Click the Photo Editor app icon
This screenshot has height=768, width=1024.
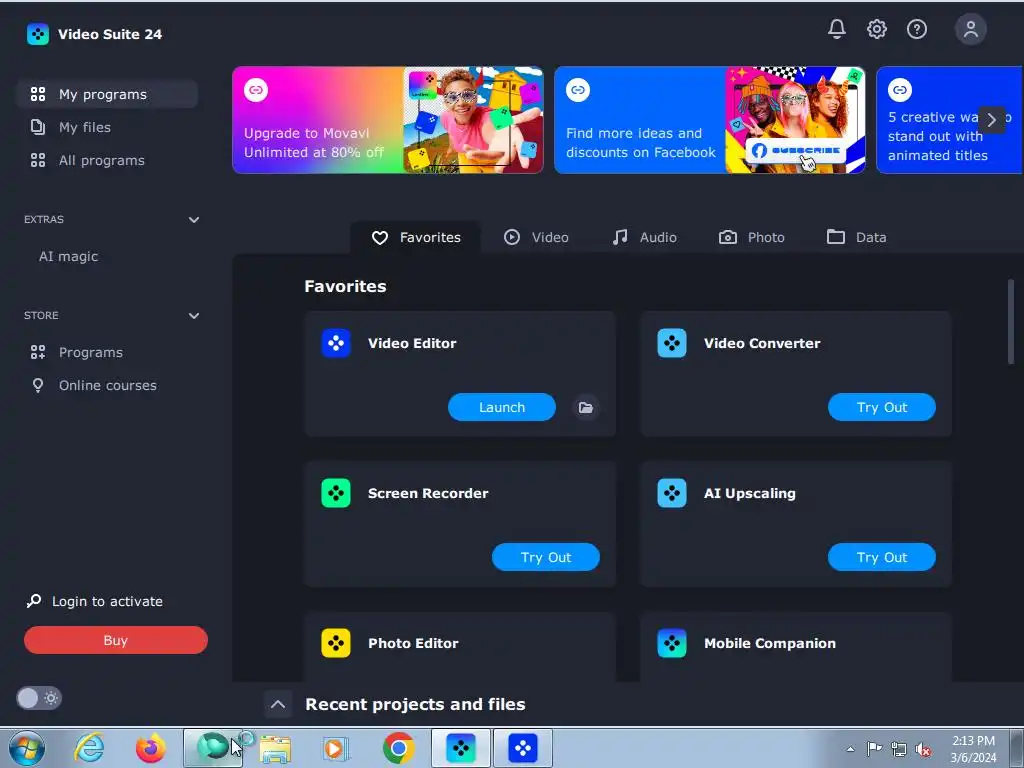pyautogui.click(x=336, y=643)
